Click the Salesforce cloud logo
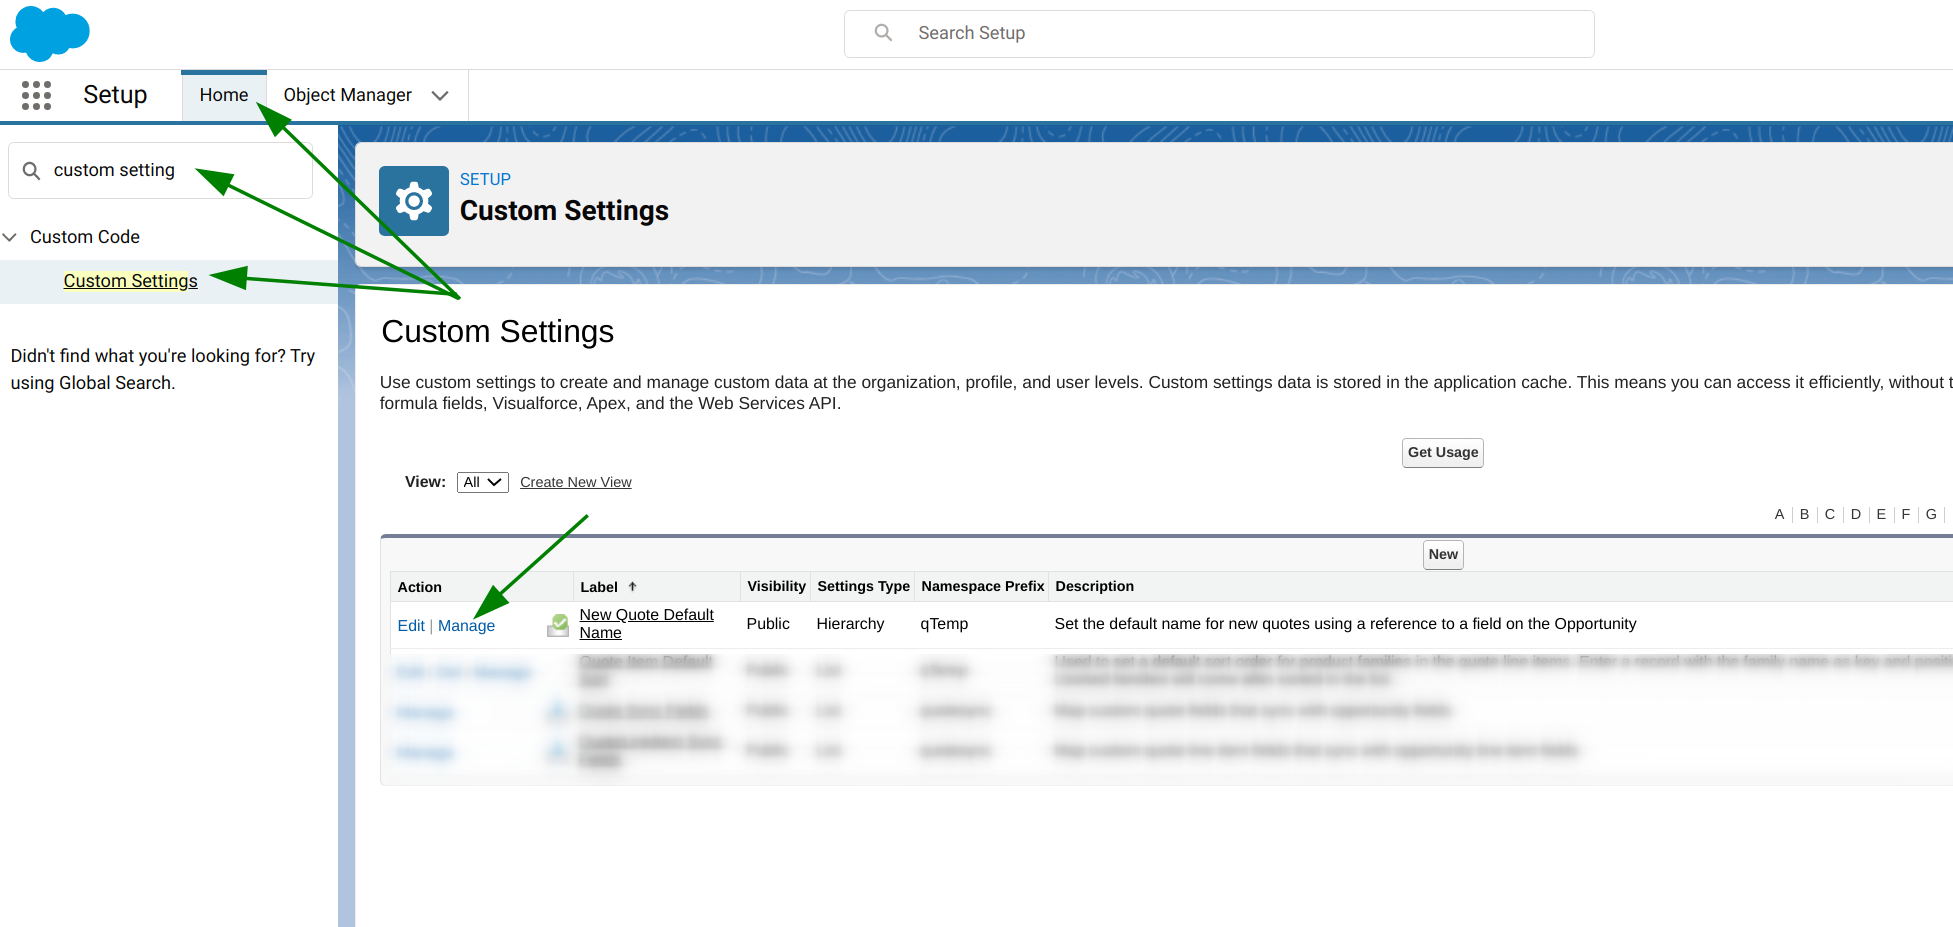1953x927 pixels. (x=50, y=33)
